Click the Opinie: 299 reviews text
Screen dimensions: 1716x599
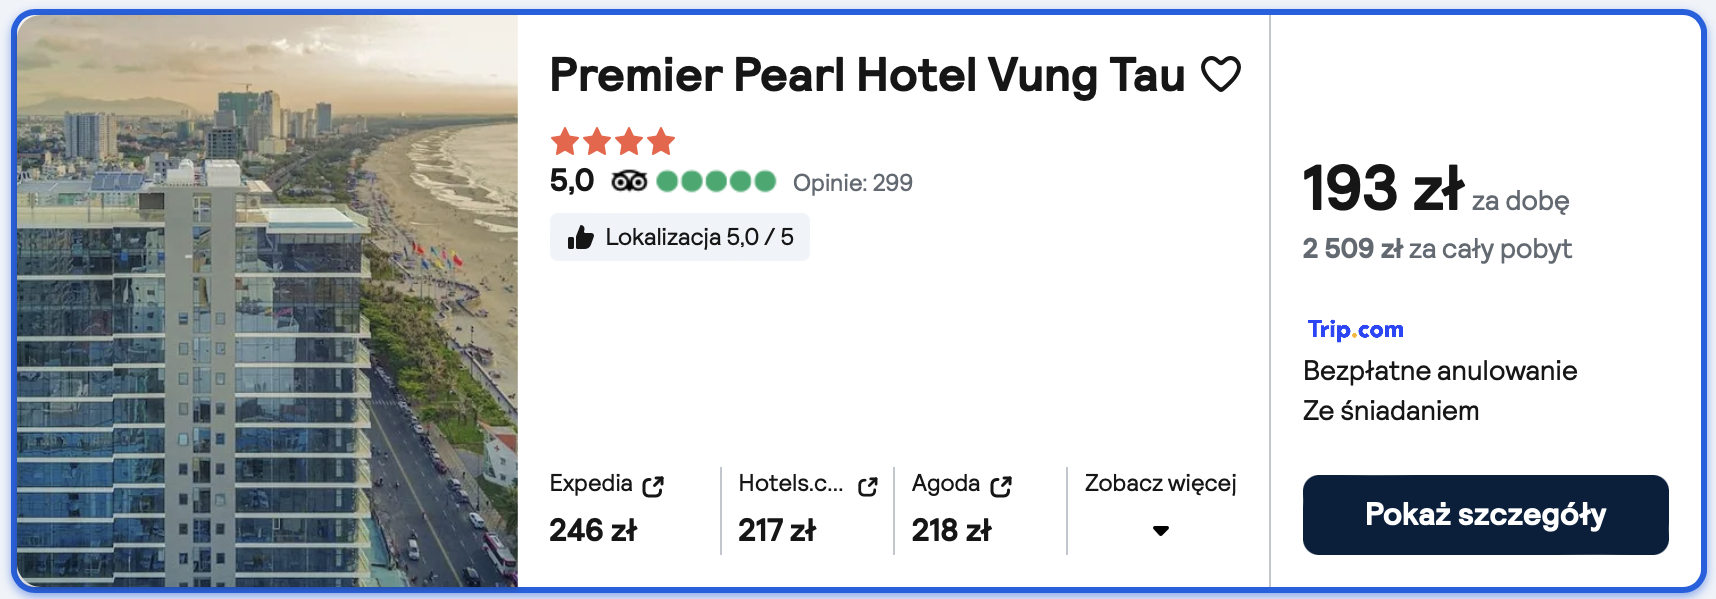coord(852,183)
